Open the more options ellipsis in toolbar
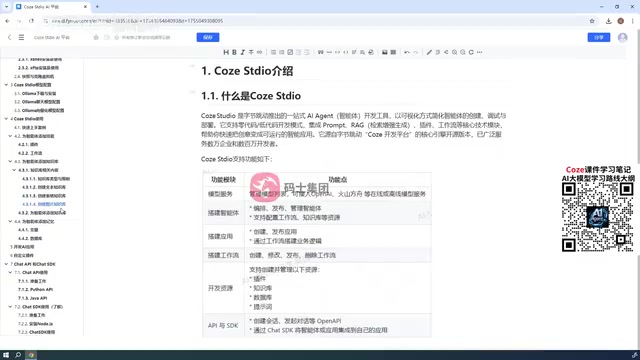640x360 pixels. pyautogui.click(x=480, y=52)
